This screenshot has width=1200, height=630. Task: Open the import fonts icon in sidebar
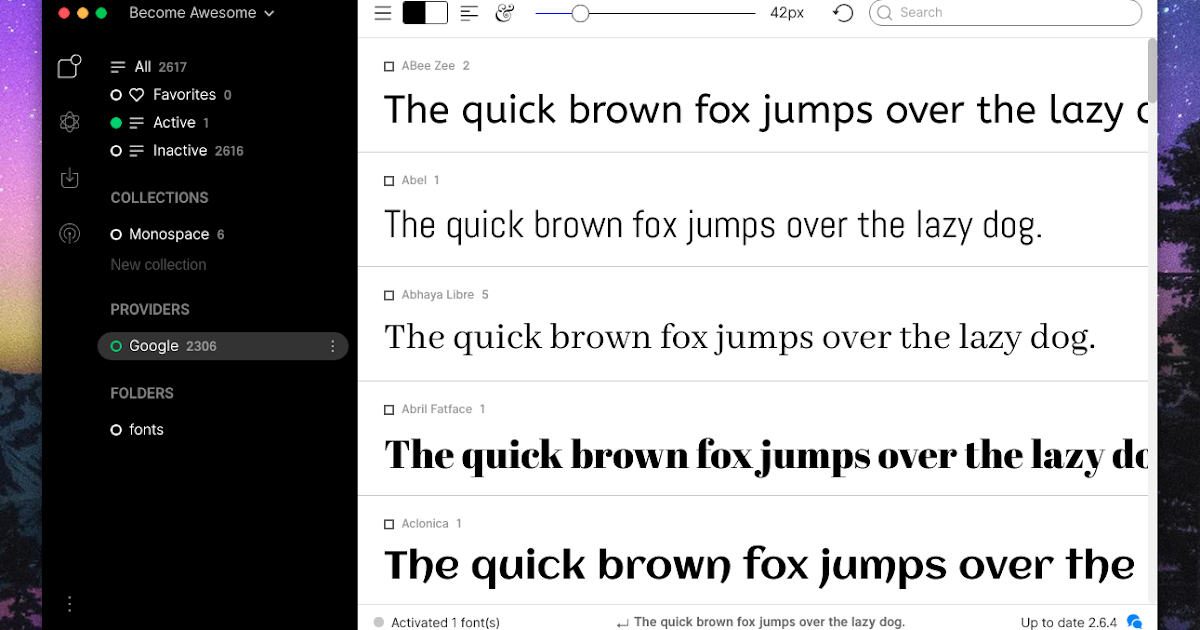tap(69, 178)
